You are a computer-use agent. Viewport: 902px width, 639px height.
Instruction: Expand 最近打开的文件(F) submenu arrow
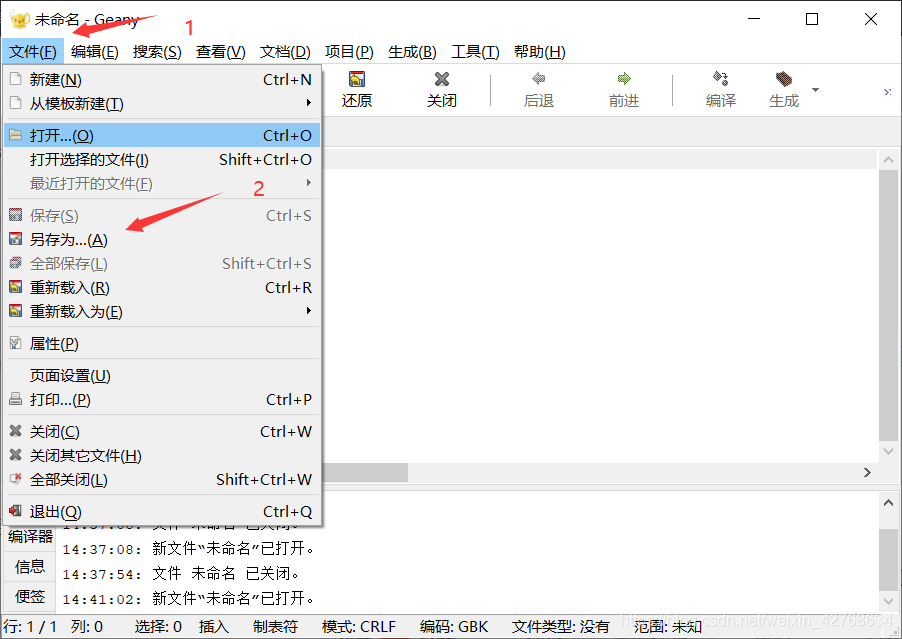pos(309,183)
